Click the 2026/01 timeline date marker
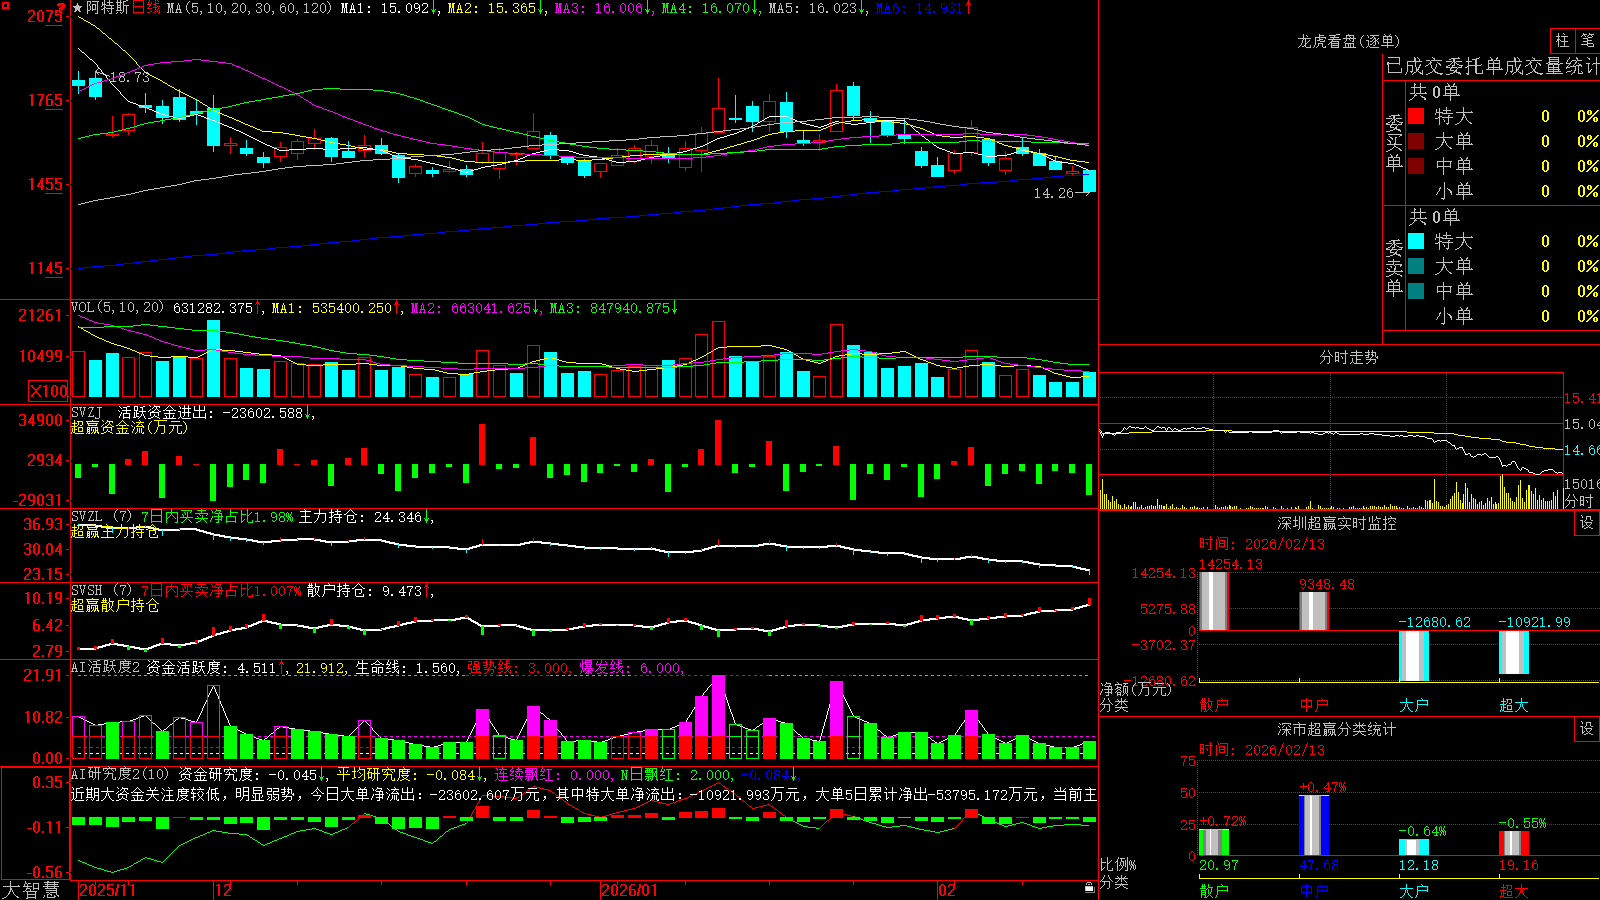This screenshot has height=900, width=1600. (x=630, y=890)
